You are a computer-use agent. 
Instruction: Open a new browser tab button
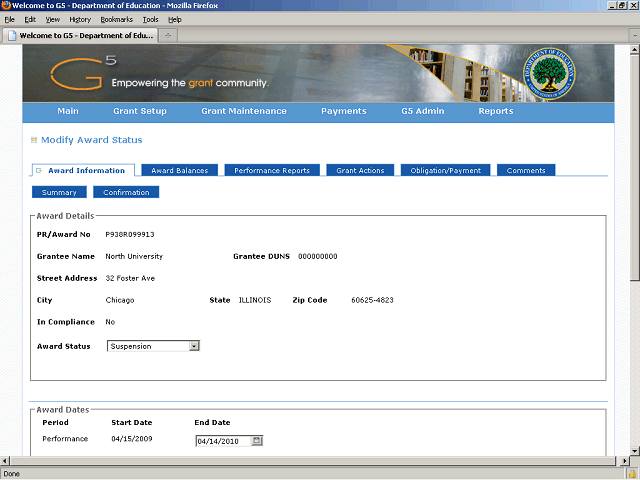pyautogui.click(x=168, y=36)
